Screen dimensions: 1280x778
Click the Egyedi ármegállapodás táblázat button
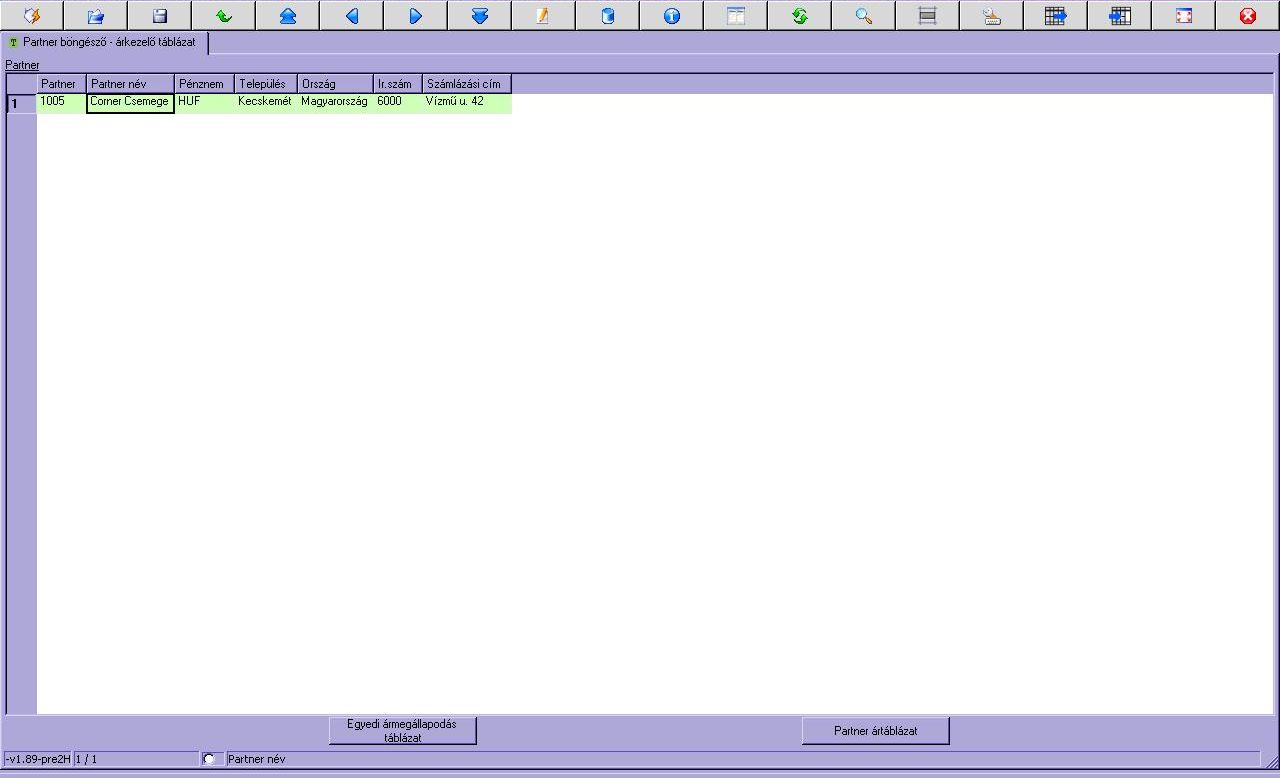[x=402, y=731]
